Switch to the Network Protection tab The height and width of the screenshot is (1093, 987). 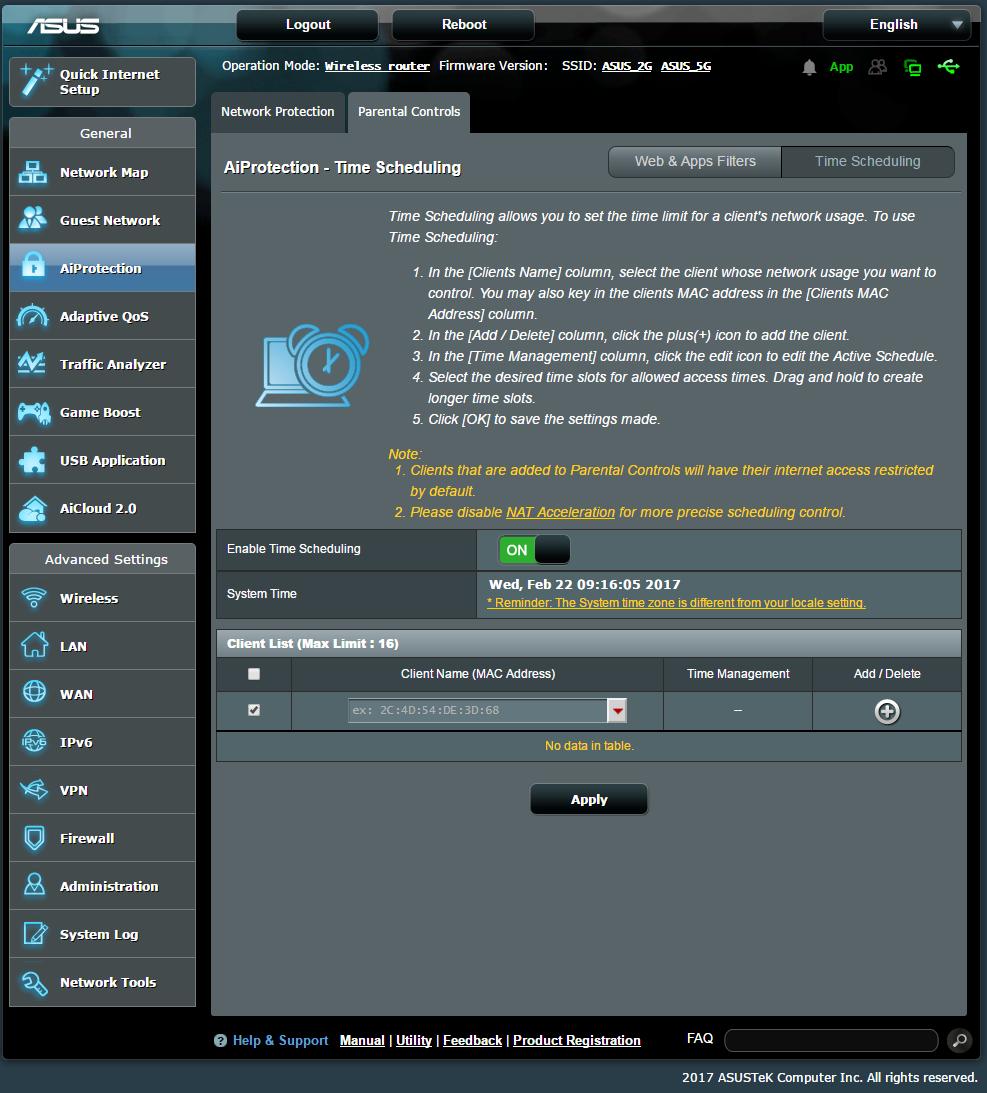tap(277, 112)
